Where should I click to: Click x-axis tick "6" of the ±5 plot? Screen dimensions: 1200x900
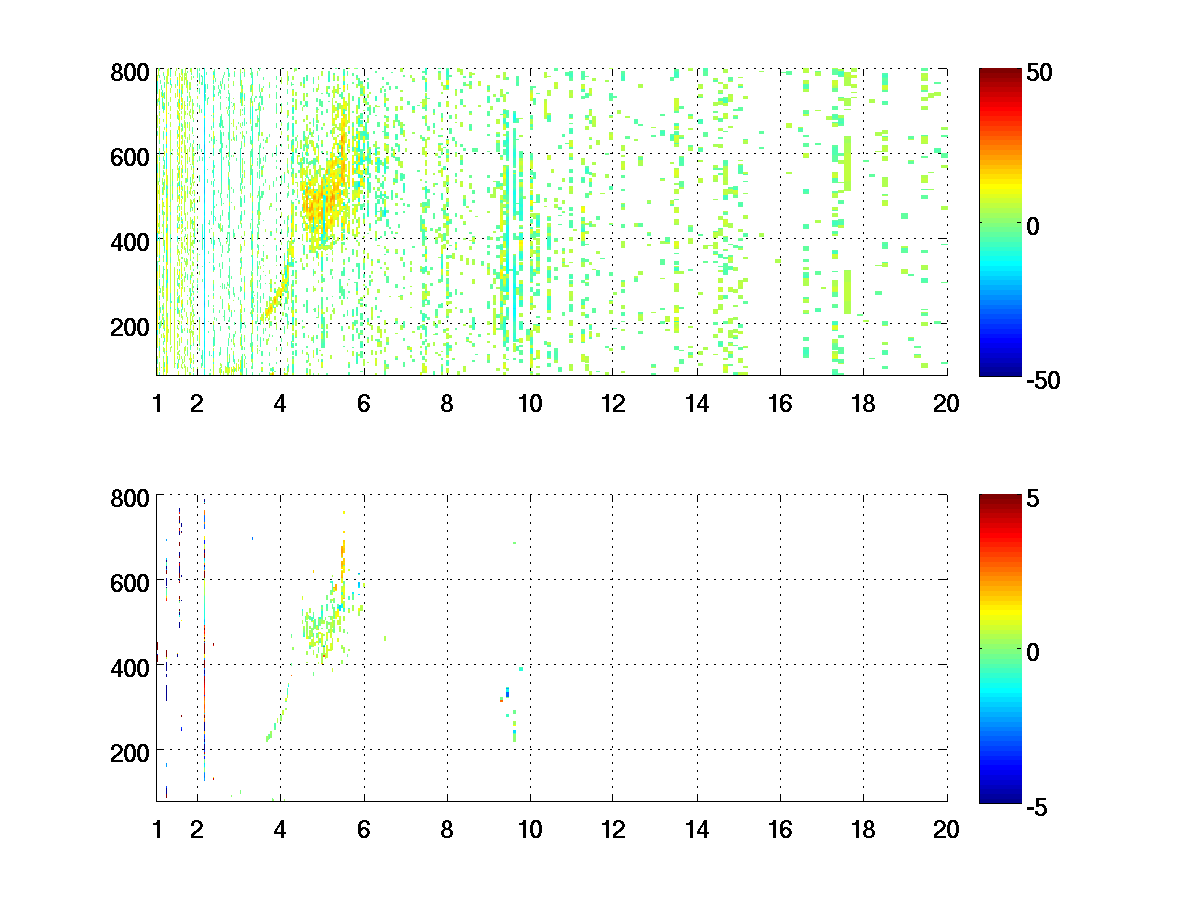click(x=363, y=829)
